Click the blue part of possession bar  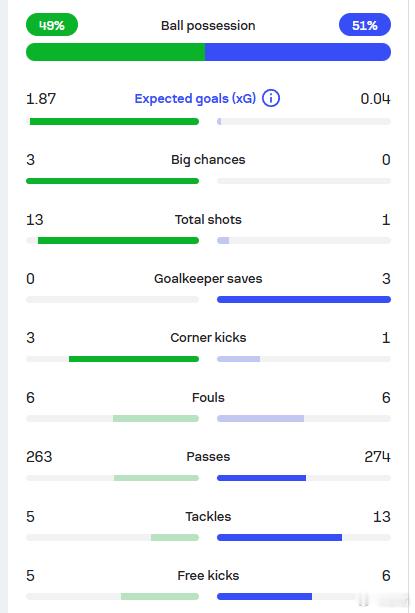pos(298,52)
